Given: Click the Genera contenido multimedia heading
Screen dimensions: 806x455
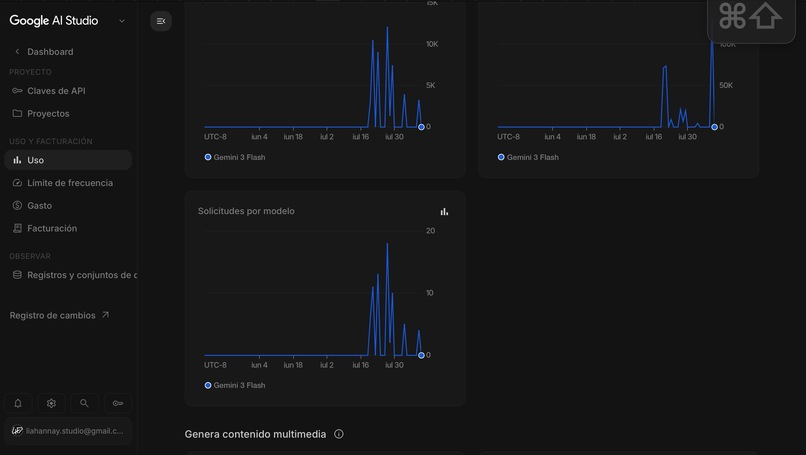Looking at the screenshot, I should pos(255,434).
